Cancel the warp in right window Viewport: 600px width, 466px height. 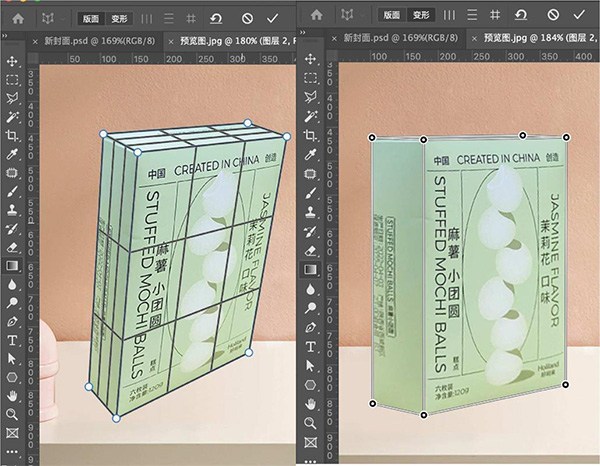click(x=553, y=15)
